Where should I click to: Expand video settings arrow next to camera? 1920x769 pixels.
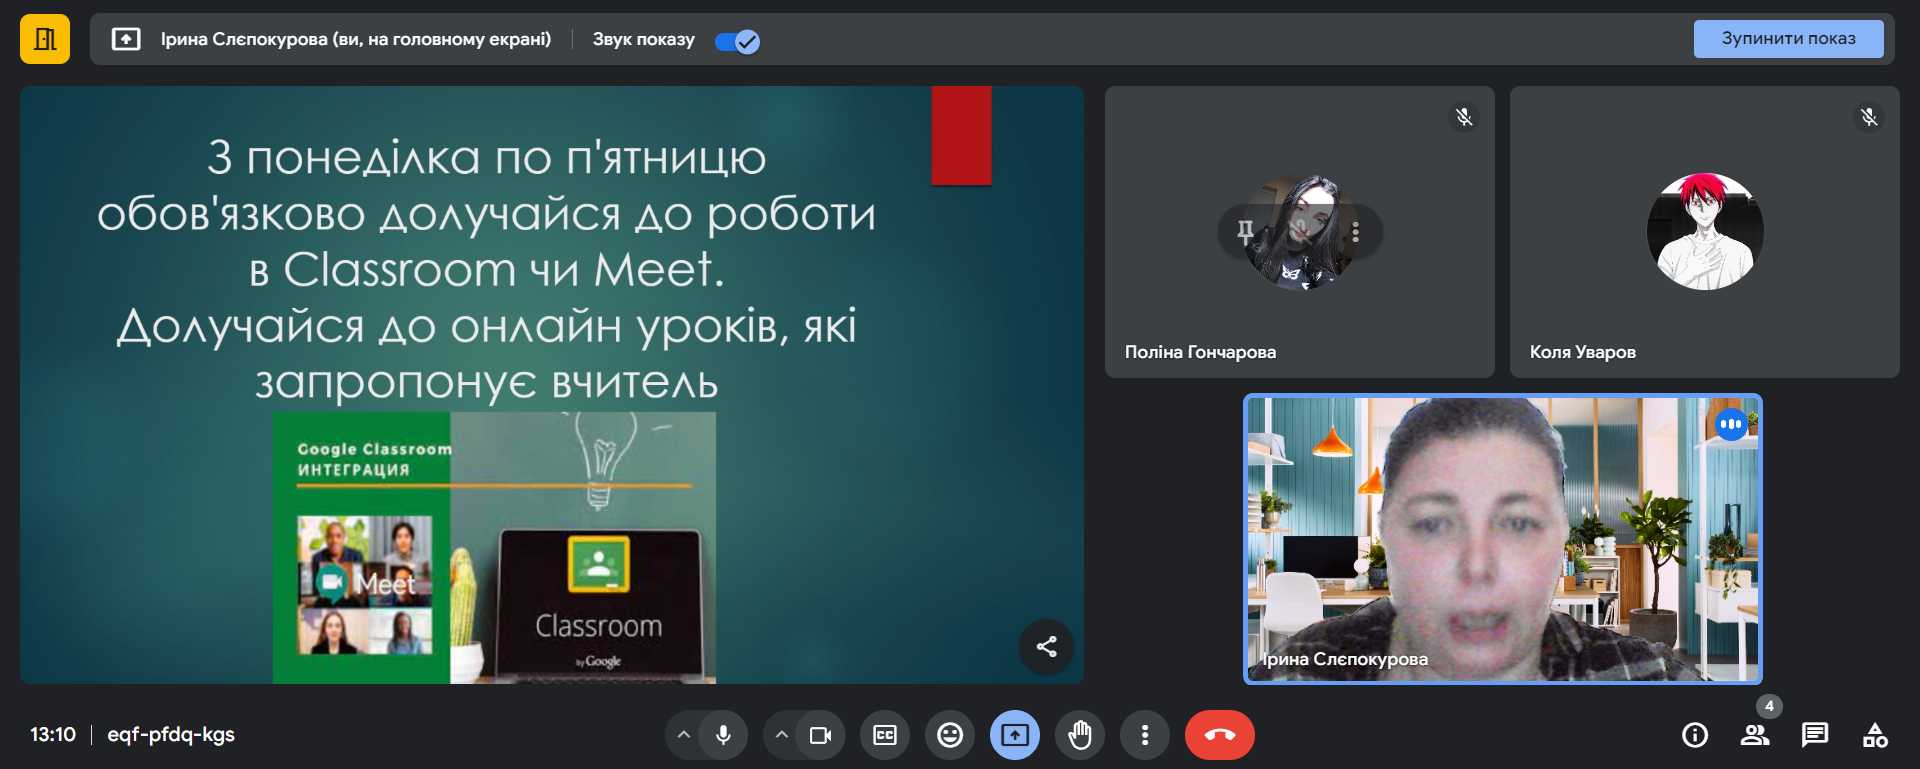click(x=782, y=736)
